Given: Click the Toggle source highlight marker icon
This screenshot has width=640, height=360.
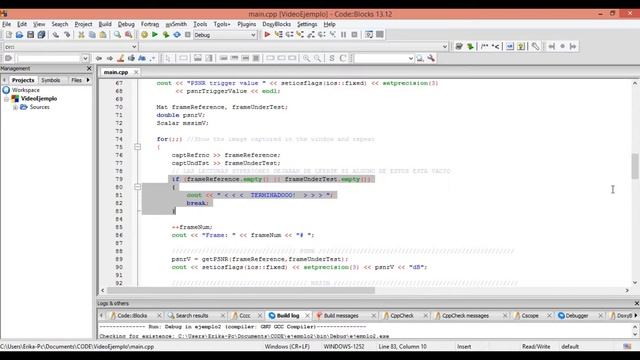Looking at the screenshot, I should [x=120, y=58].
